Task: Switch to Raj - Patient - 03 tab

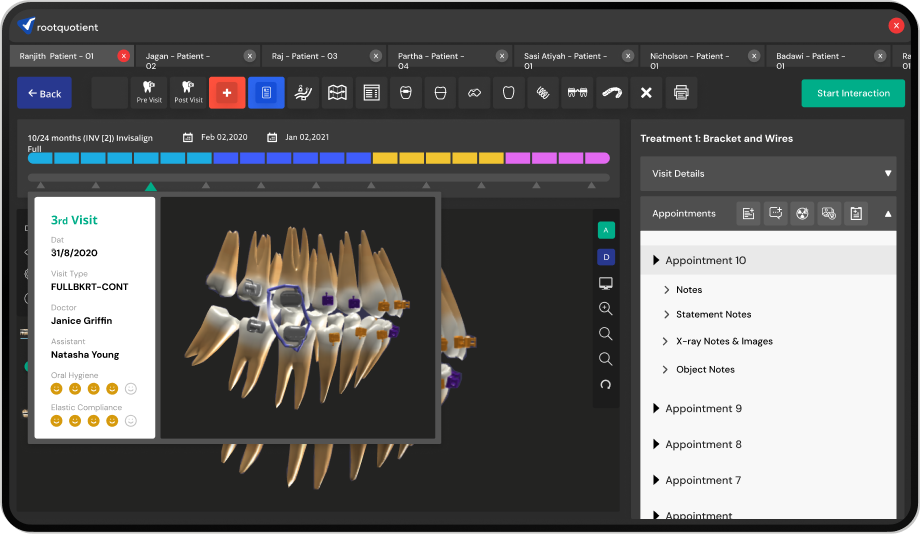Action: [324, 56]
